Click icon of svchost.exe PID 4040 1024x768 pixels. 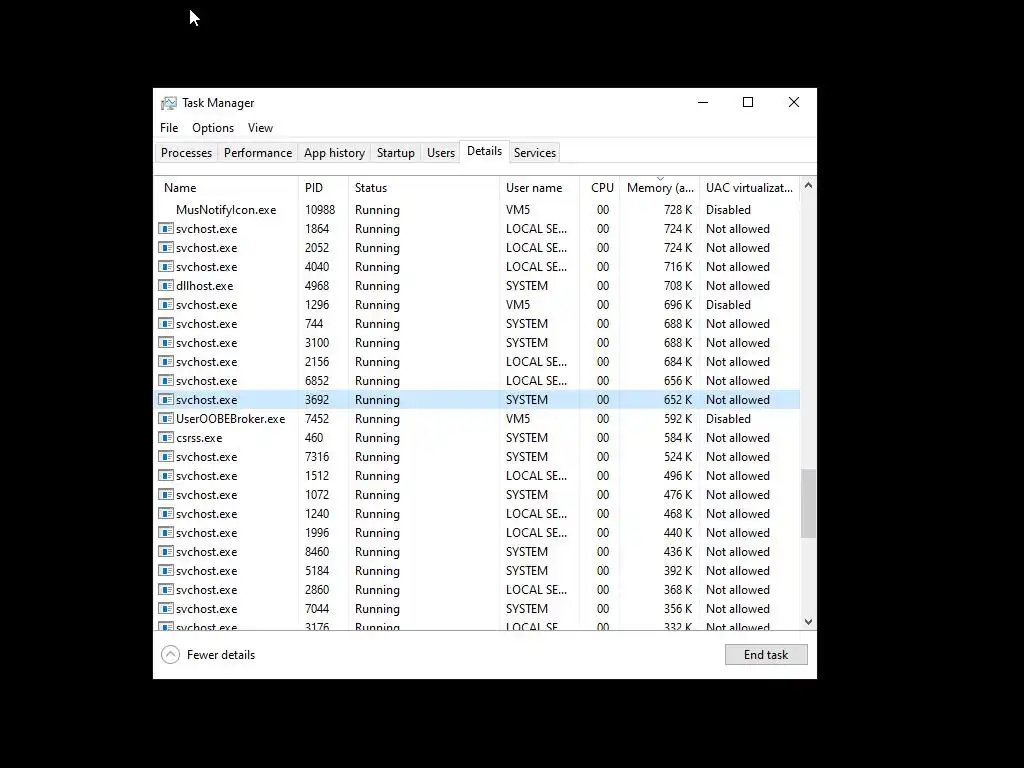[x=166, y=266]
